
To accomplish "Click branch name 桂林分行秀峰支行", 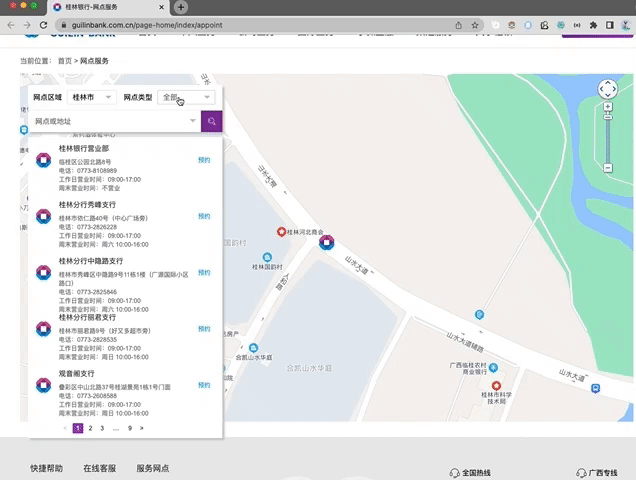I will click(x=87, y=205).
